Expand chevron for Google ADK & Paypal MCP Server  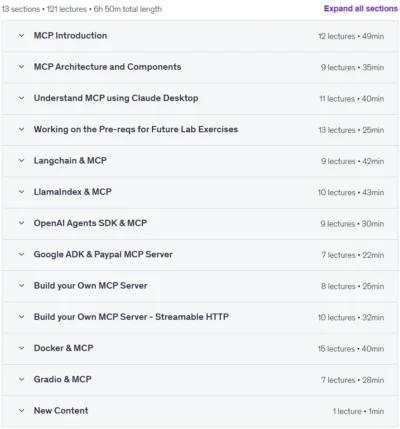click(x=21, y=254)
